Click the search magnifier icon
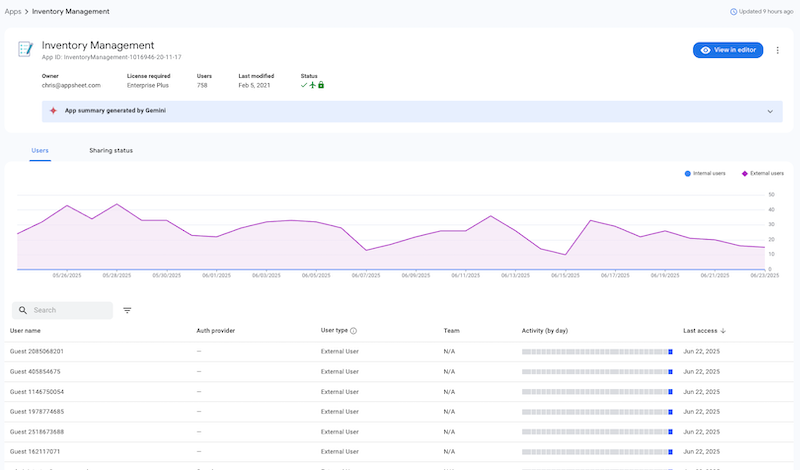 tap(22, 310)
